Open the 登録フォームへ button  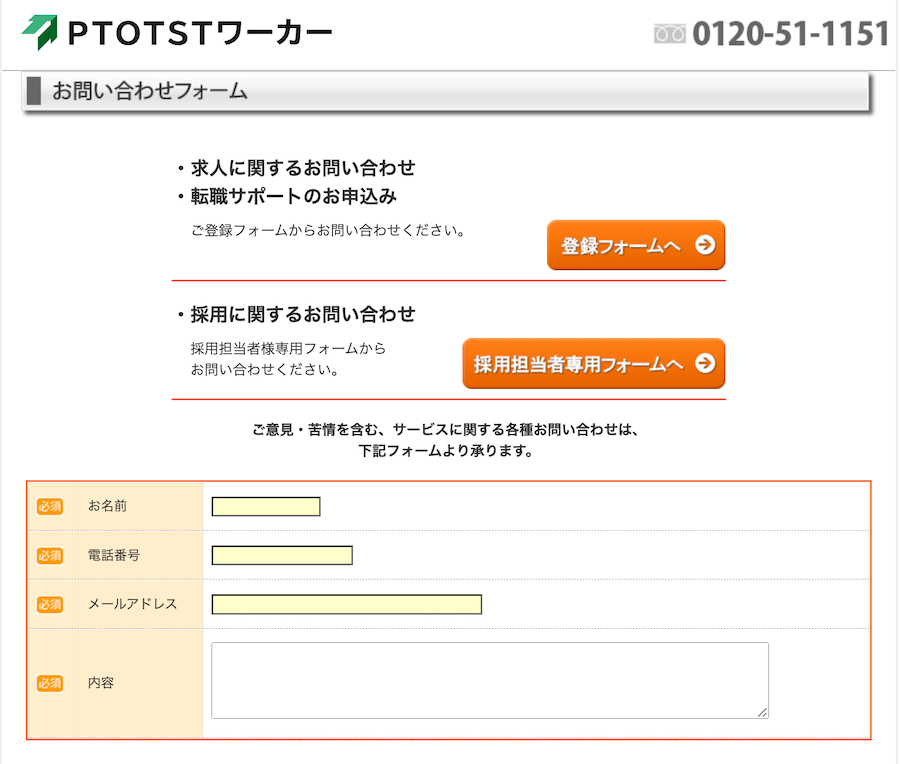[636, 245]
